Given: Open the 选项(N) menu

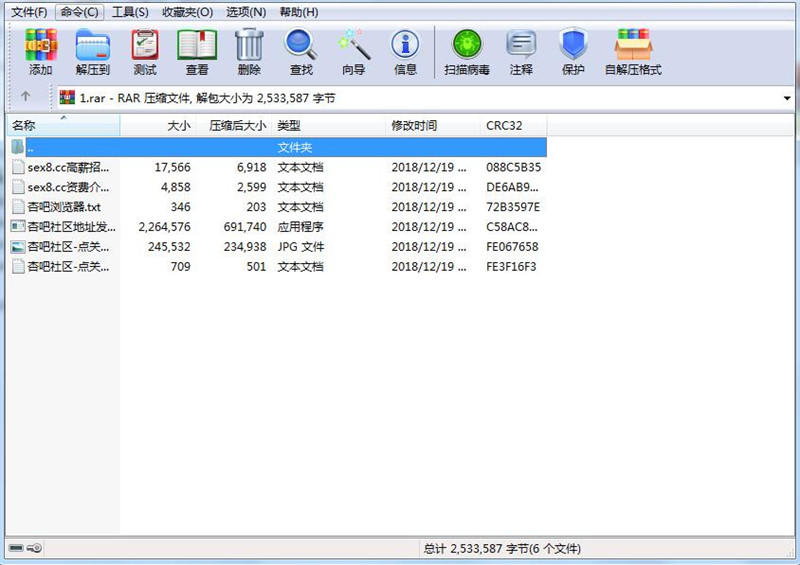Looking at the screenshot, I should pos(246,12).
